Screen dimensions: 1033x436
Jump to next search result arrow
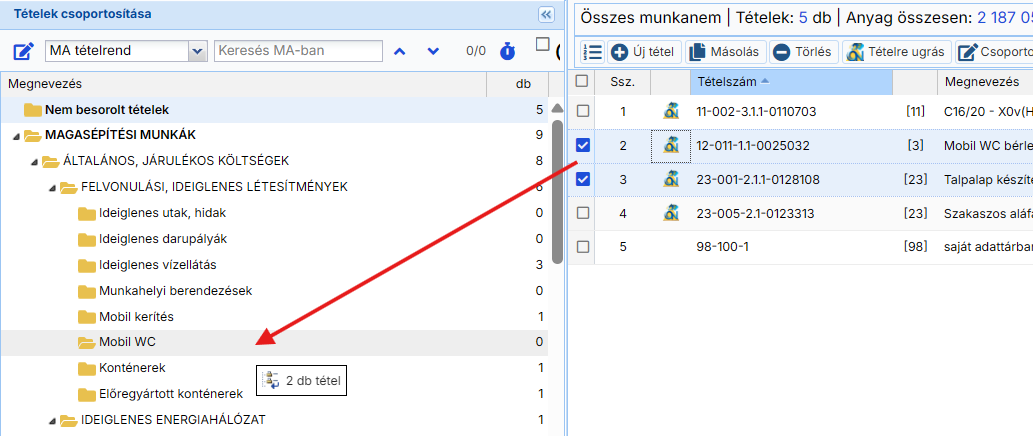(433, 51)
